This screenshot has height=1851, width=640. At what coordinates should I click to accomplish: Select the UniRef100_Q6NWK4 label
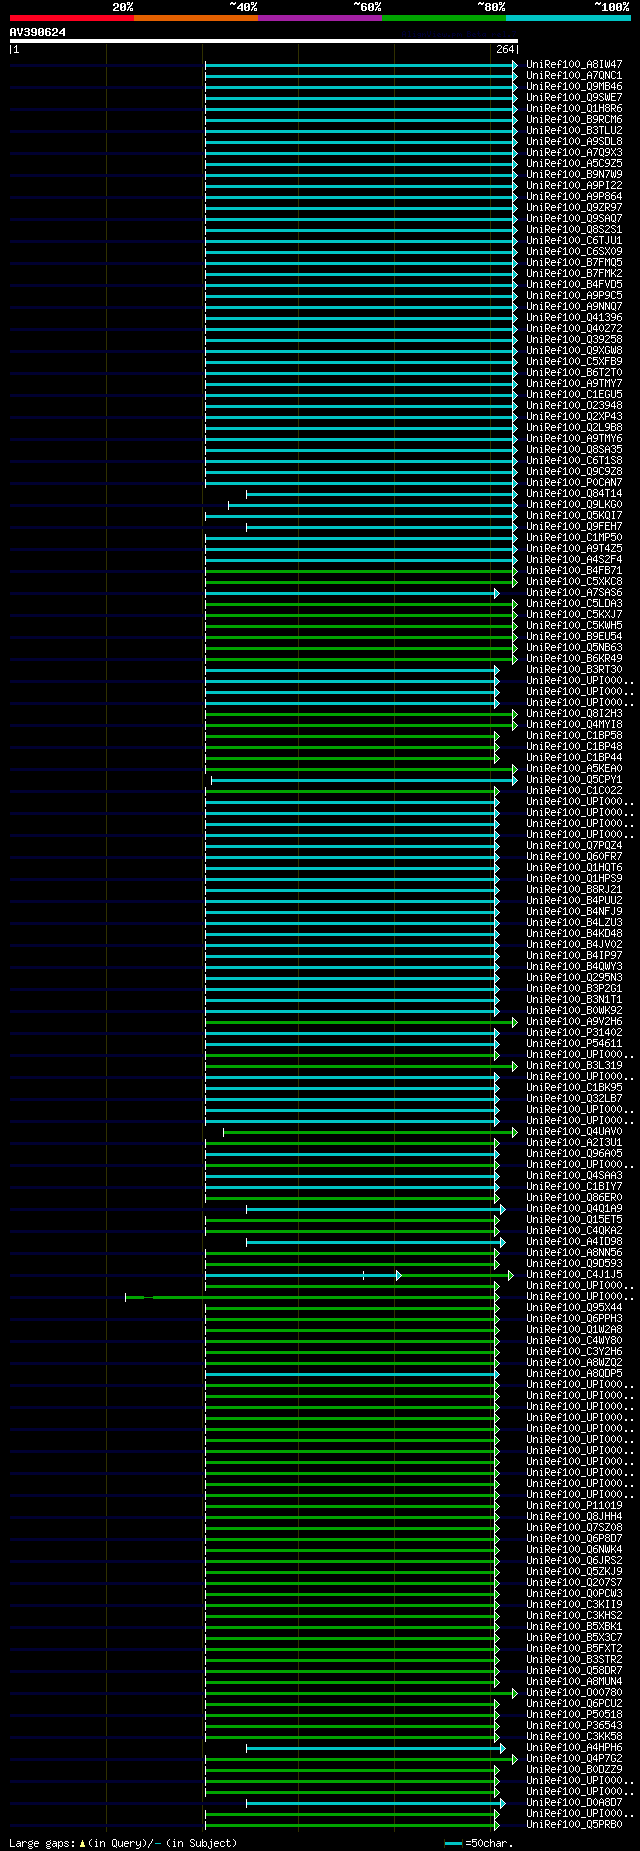pos(574,1549)
